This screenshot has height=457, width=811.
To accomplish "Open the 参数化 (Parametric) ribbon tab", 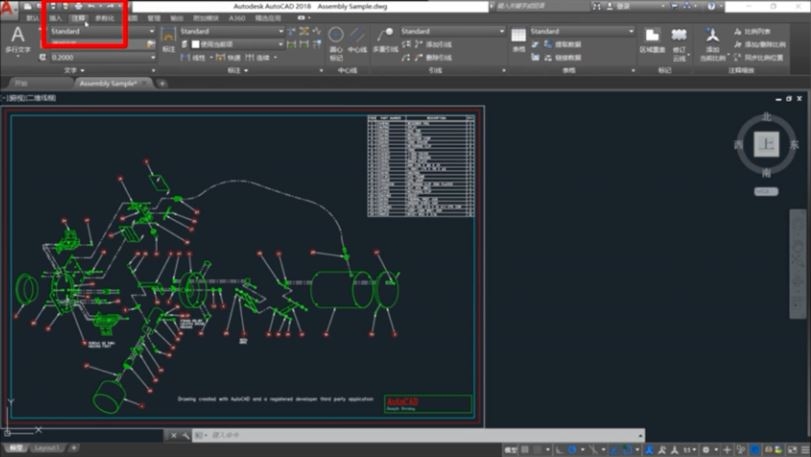I will 105,18.
